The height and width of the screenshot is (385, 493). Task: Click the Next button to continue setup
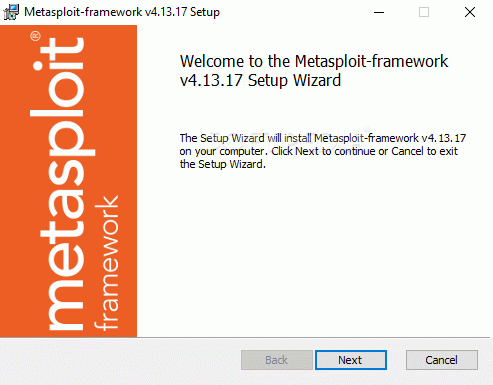click(351, 360)
